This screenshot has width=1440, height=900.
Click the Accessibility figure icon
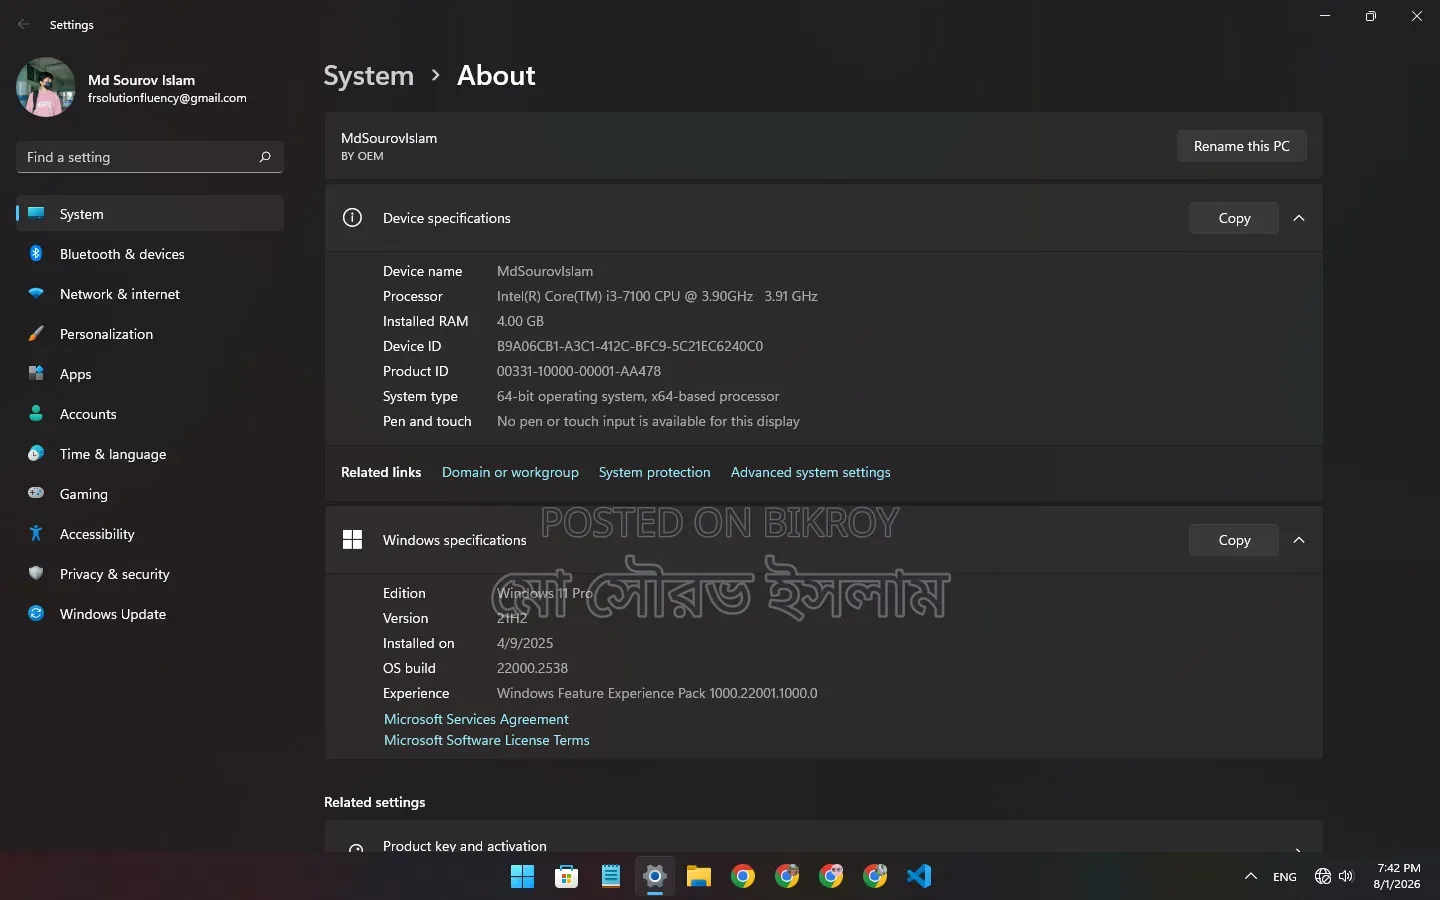pyautogui.click(x=36, y=533)
